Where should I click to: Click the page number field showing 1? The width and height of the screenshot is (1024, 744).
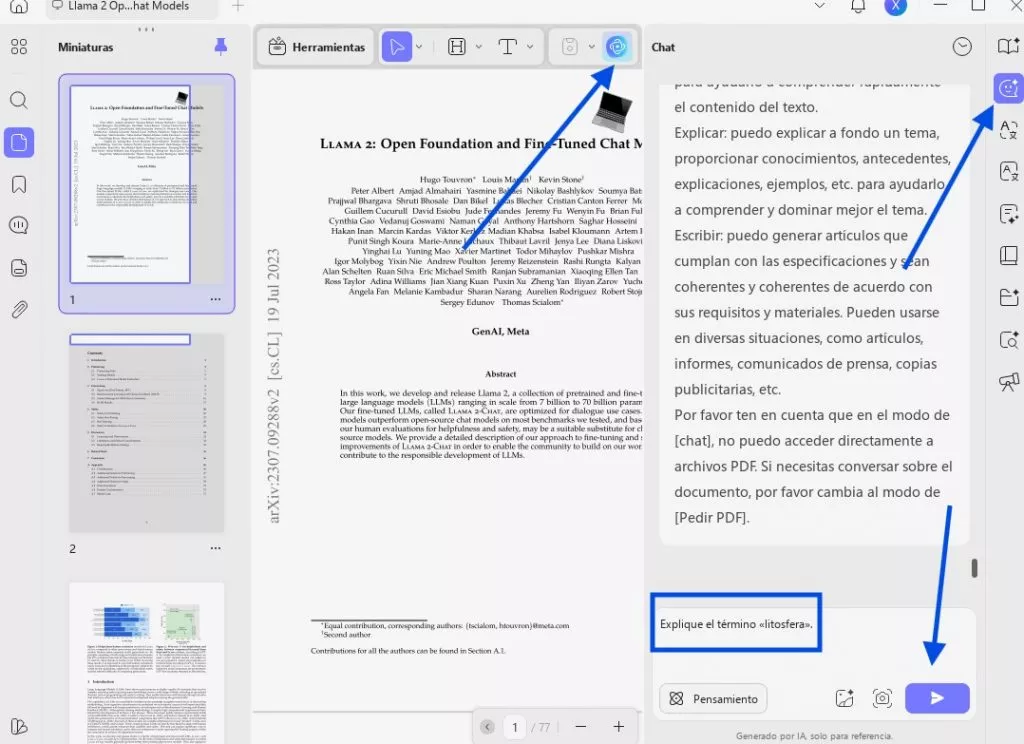pos(515,727)
